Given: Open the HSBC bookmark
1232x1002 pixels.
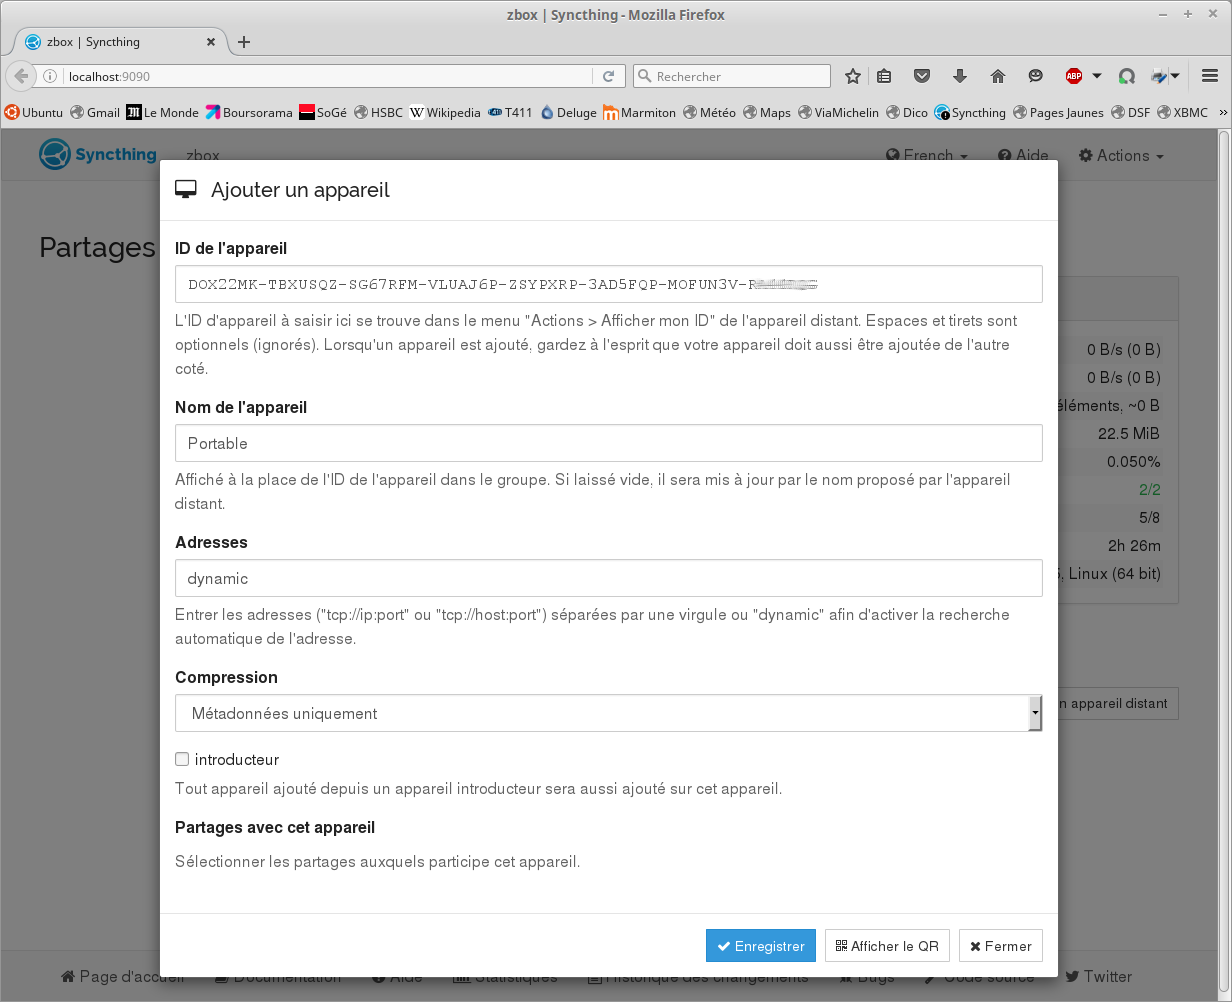Looking at the screenshot, I should pyautogui.click(x=378, y=113).
